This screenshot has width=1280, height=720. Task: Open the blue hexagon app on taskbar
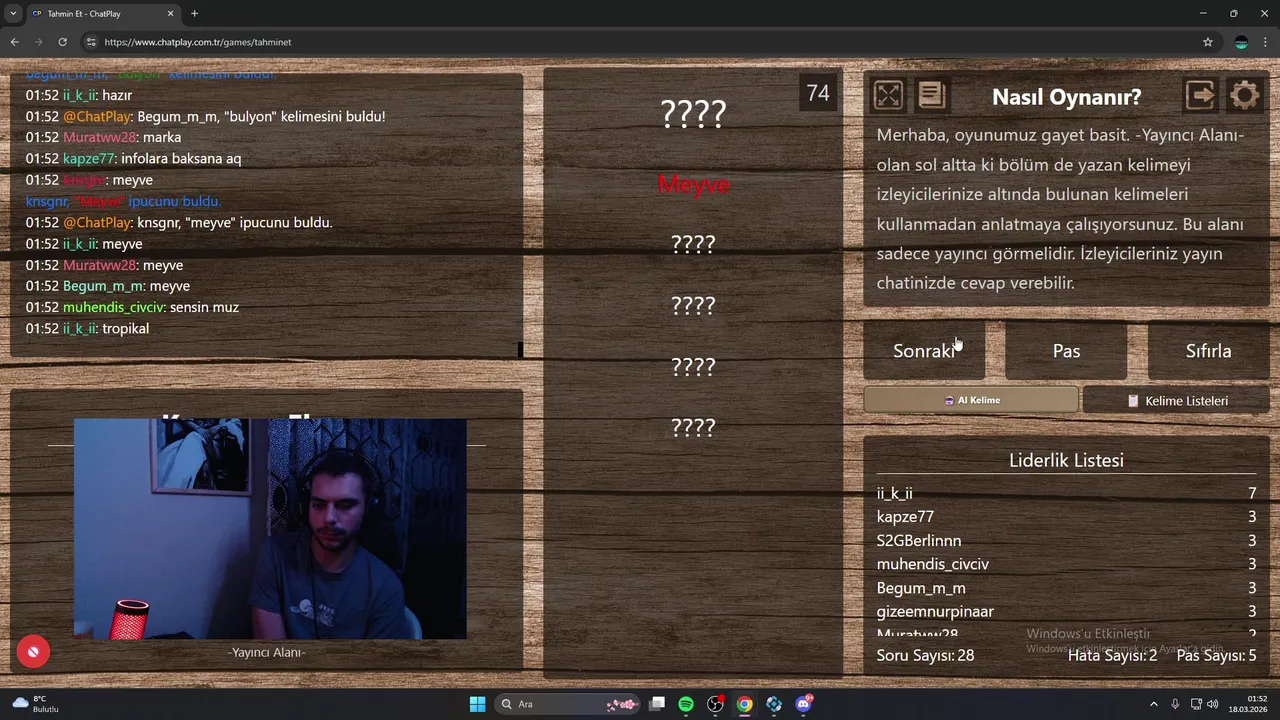774,704
